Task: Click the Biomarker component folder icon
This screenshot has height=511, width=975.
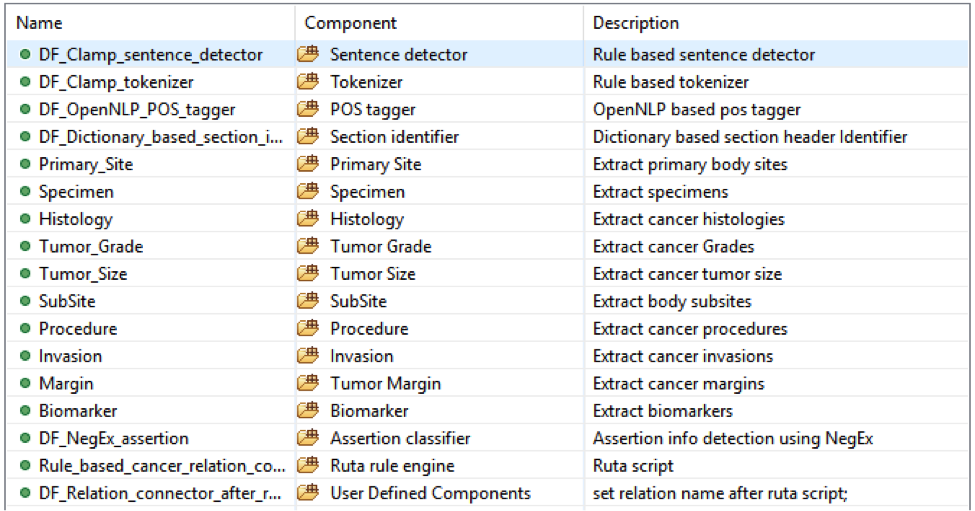Action: [308, 411]
